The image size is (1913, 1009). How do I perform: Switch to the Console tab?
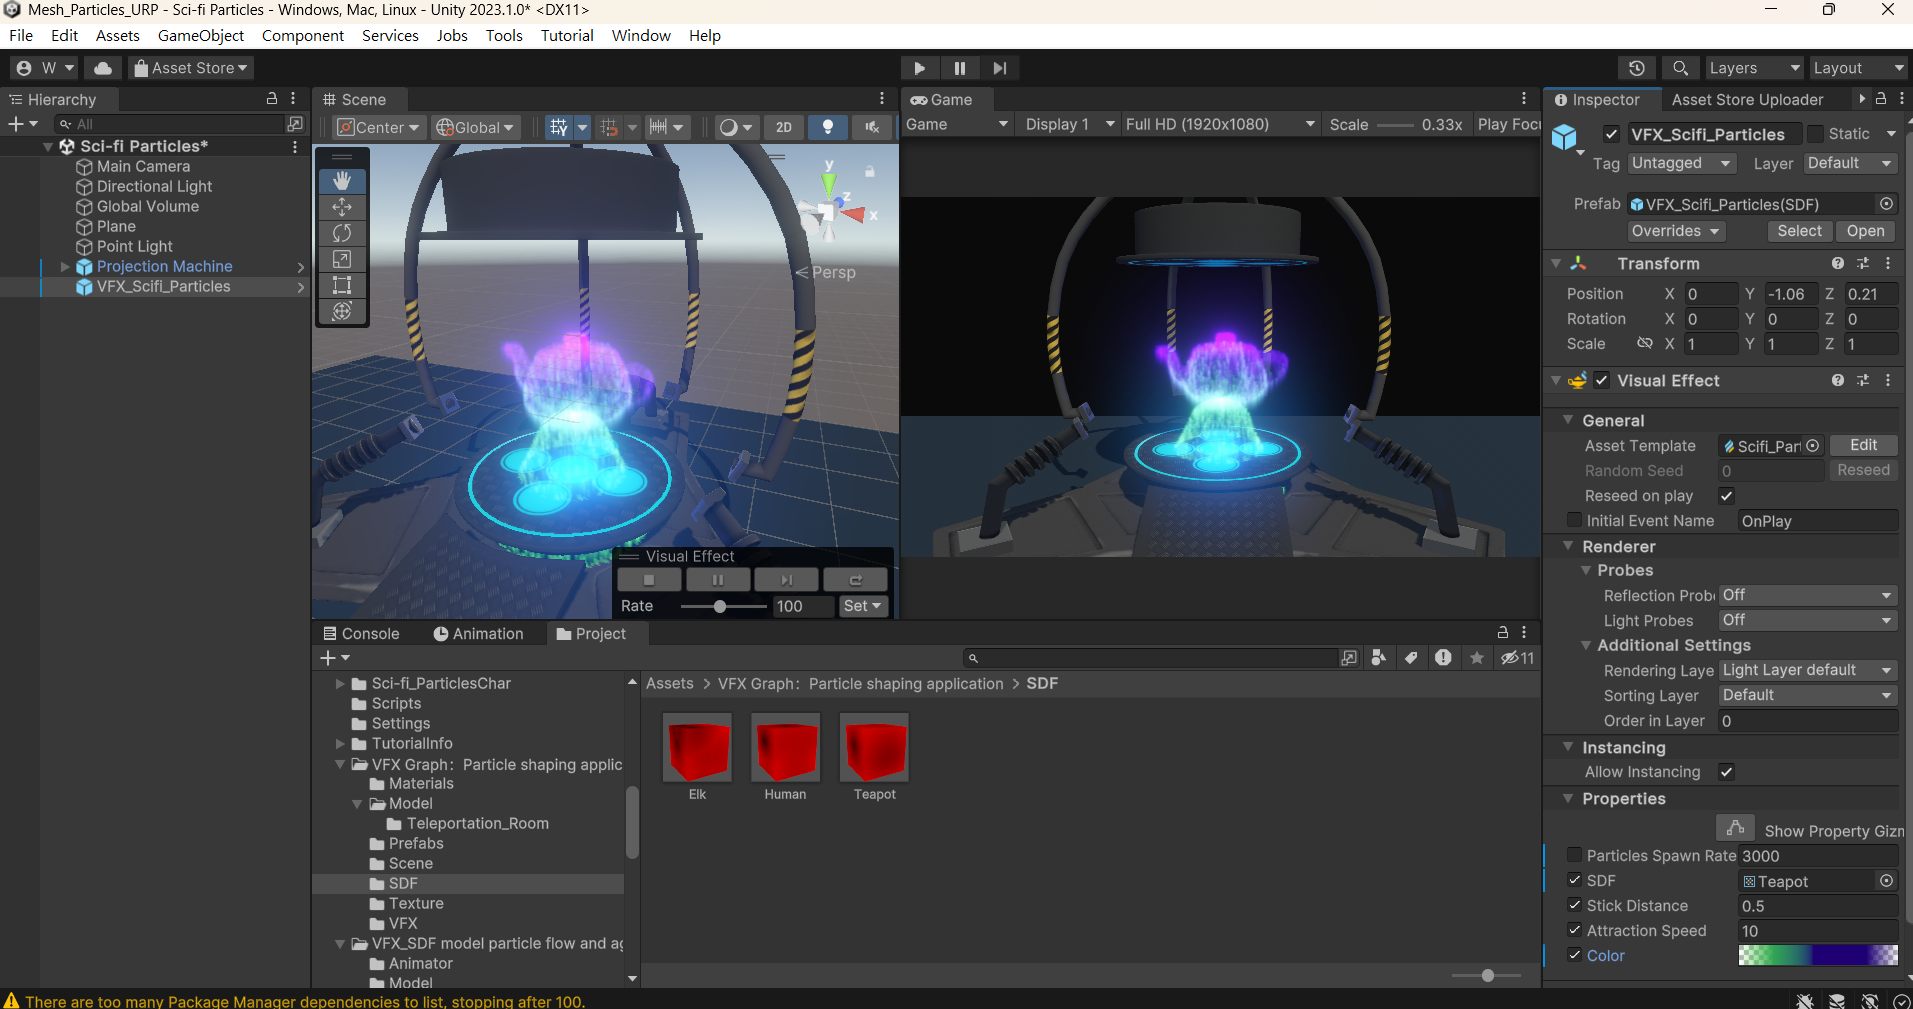tap(361, 633)
